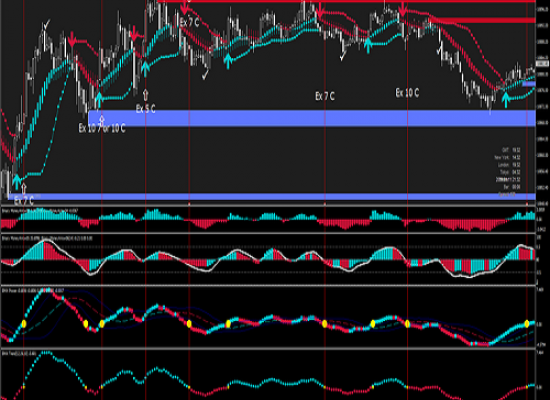Click the short red resistance bar at upper right

coord(482,20)
